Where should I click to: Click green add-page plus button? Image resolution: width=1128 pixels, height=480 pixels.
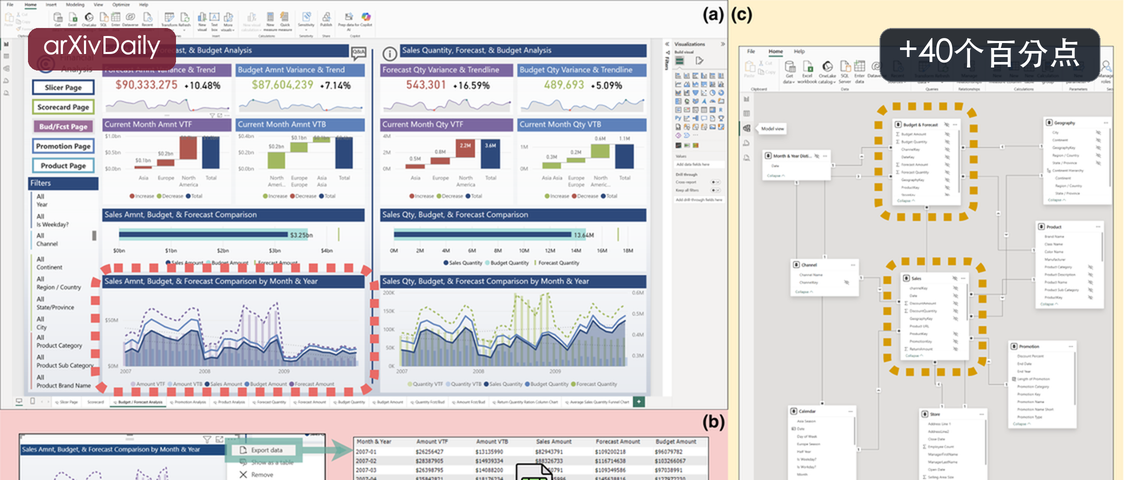pyautogui.click(x=639, y=402)
